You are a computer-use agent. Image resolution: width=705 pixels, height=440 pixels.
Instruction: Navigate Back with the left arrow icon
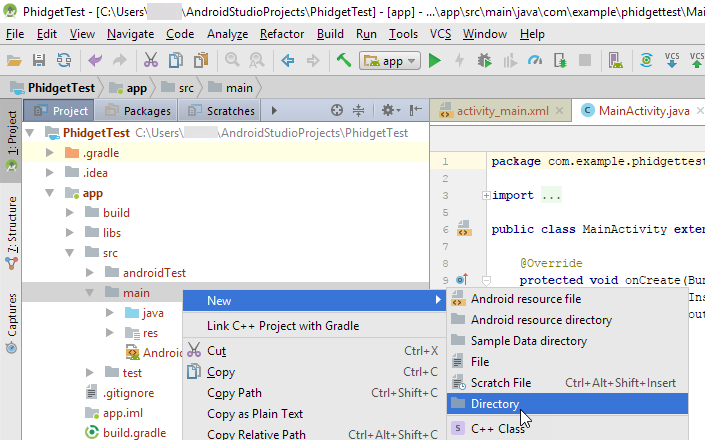pos(288,60)
